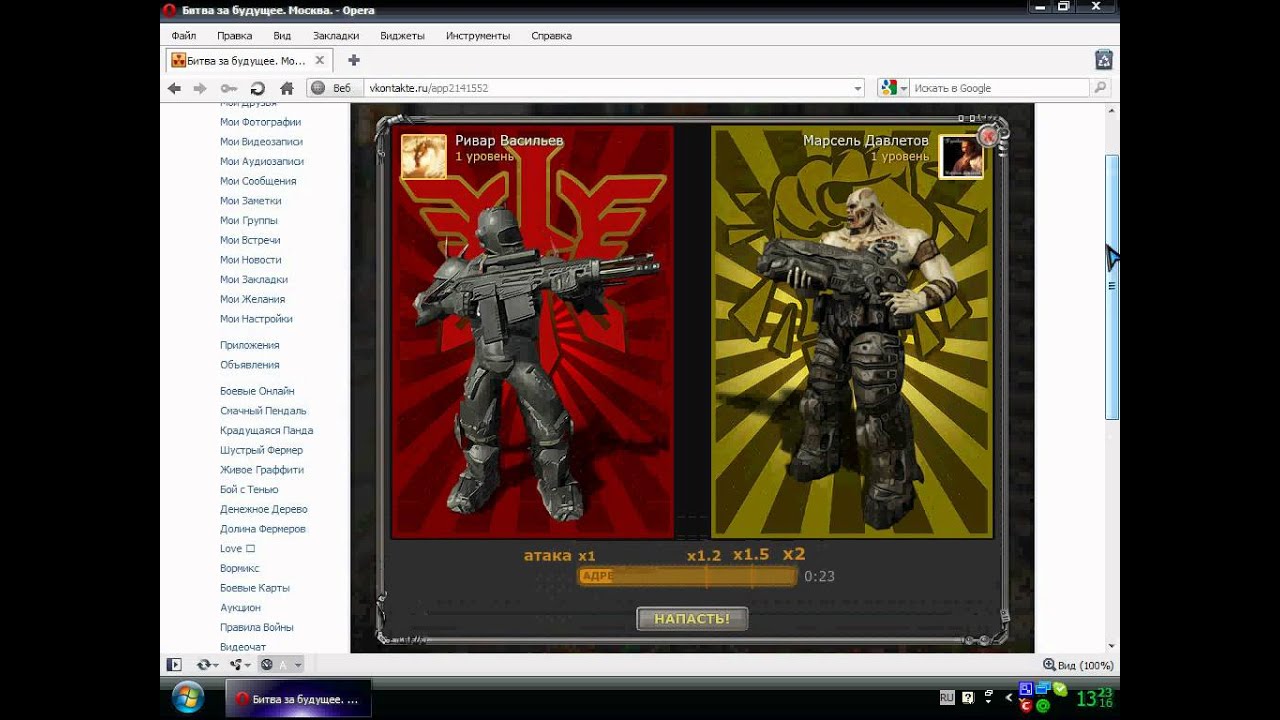Click the НАПАСТЬ! attack button

[692, 619]
